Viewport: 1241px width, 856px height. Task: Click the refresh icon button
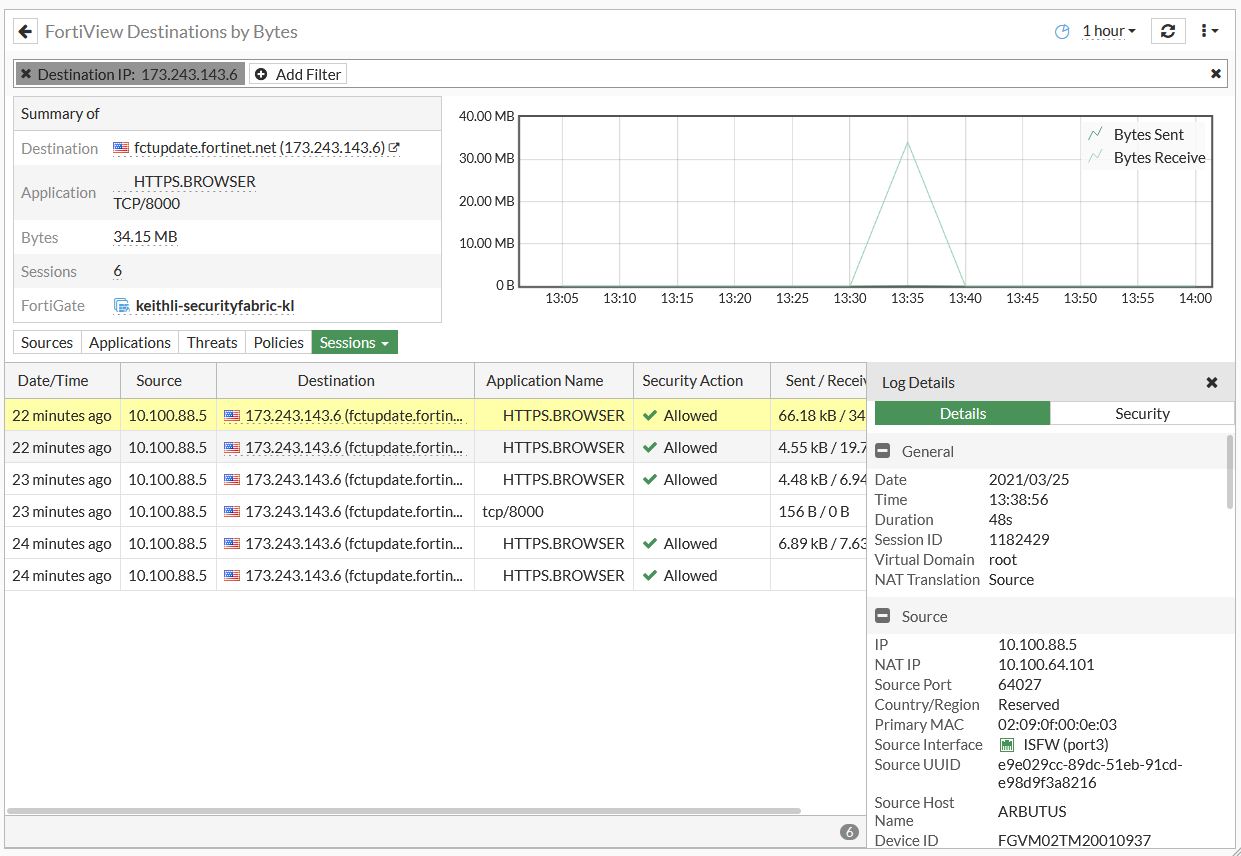pyautogui.click(x=1167, y=31)
